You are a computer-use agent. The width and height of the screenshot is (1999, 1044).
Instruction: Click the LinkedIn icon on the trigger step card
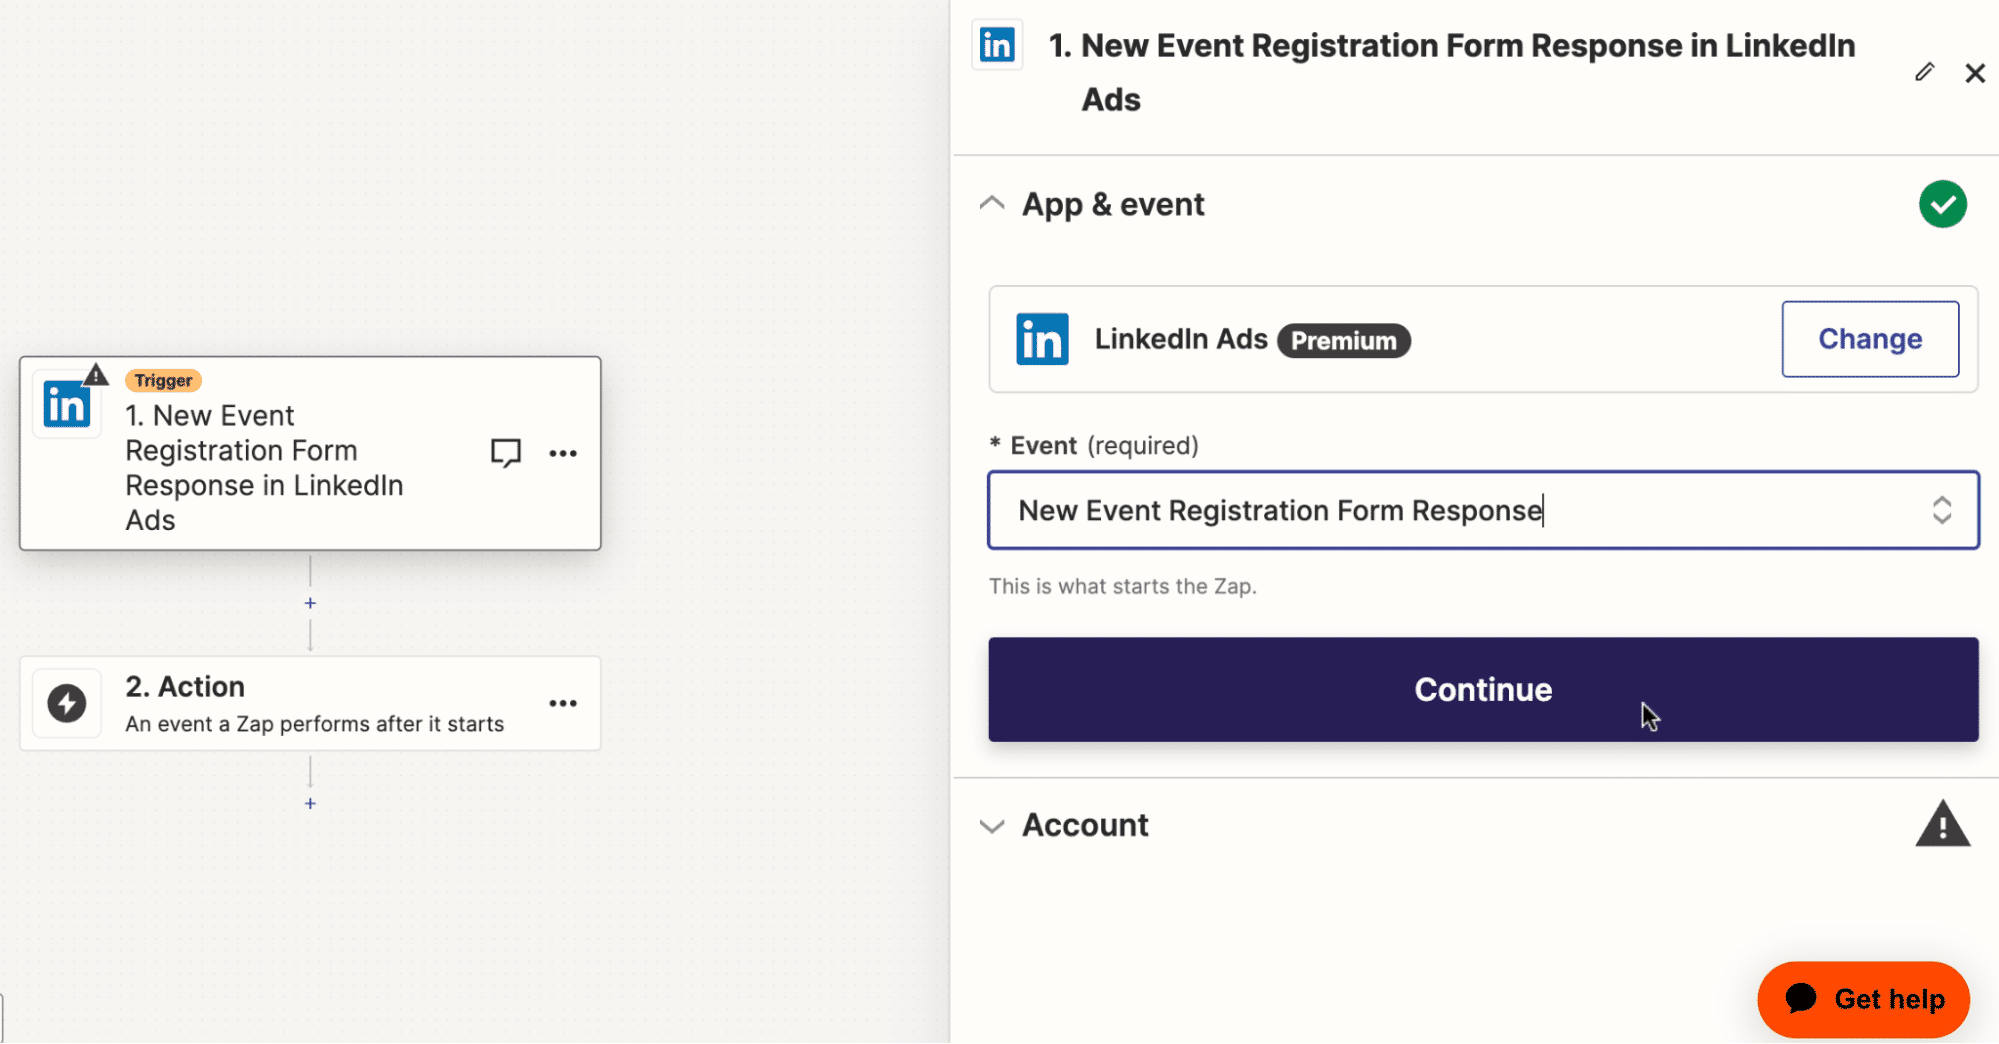(x=67, y=405)
